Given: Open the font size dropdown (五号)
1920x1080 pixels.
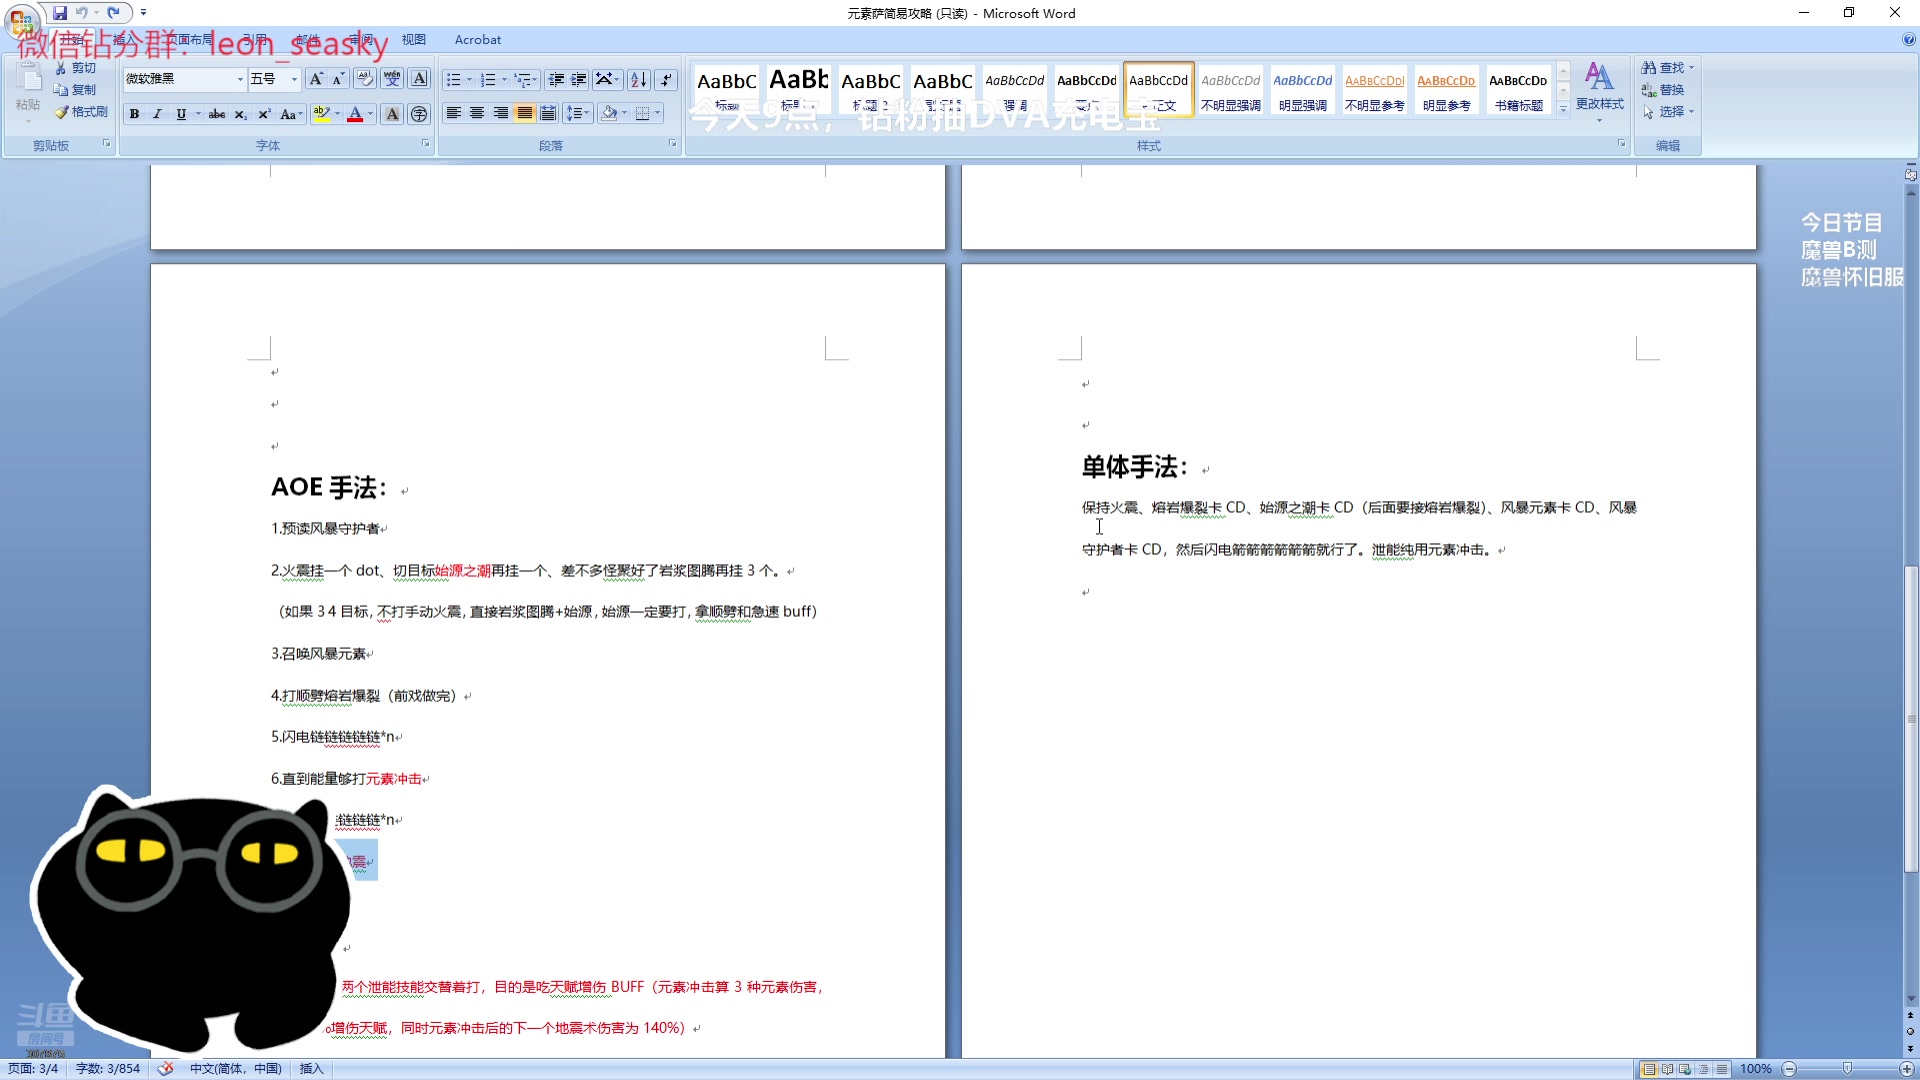Looking at the screenshot, I should (294, 79).
